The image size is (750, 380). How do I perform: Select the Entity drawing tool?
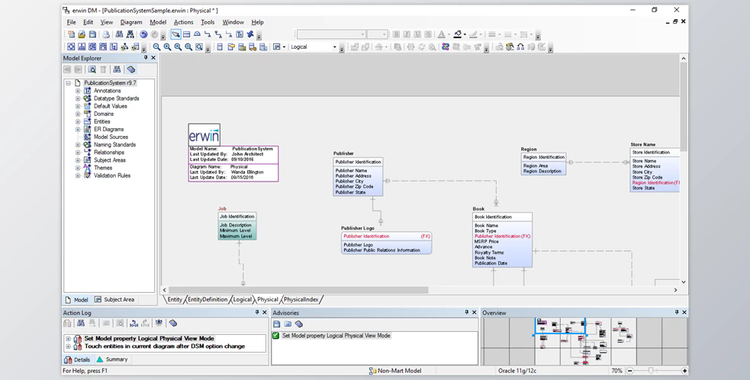point(187,34)
